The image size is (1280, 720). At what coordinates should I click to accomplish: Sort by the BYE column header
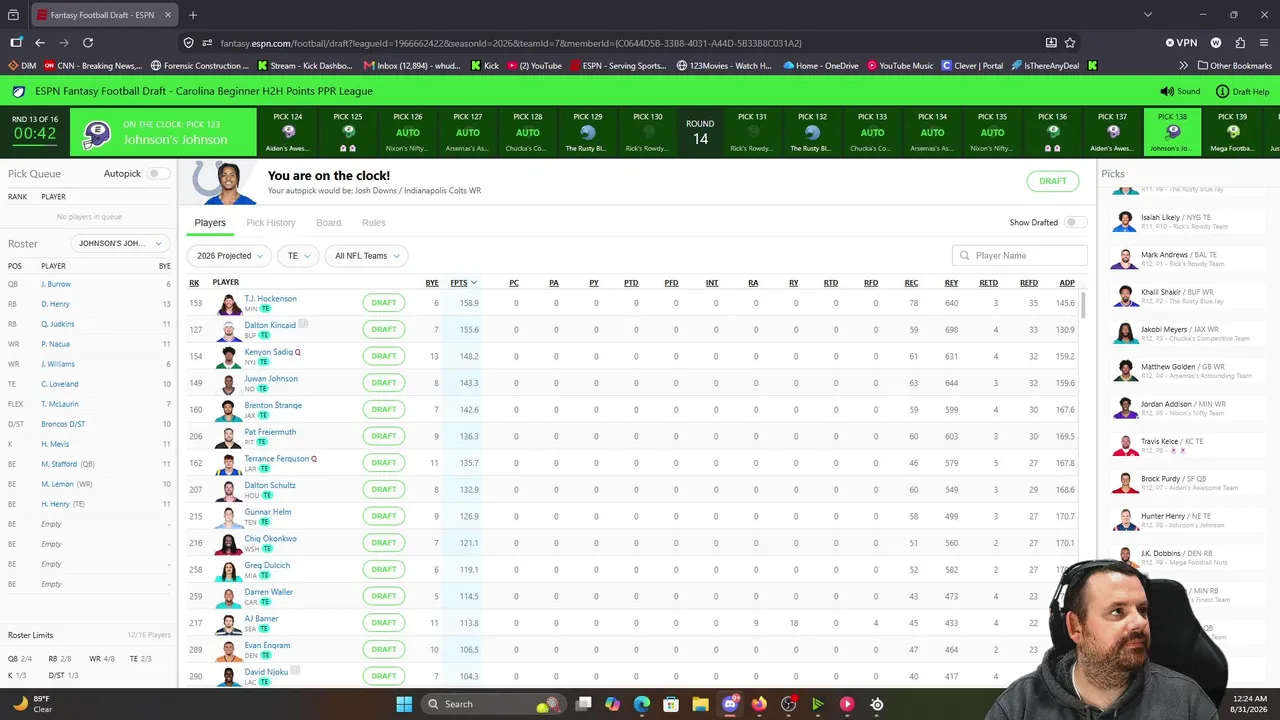point(432,283)
